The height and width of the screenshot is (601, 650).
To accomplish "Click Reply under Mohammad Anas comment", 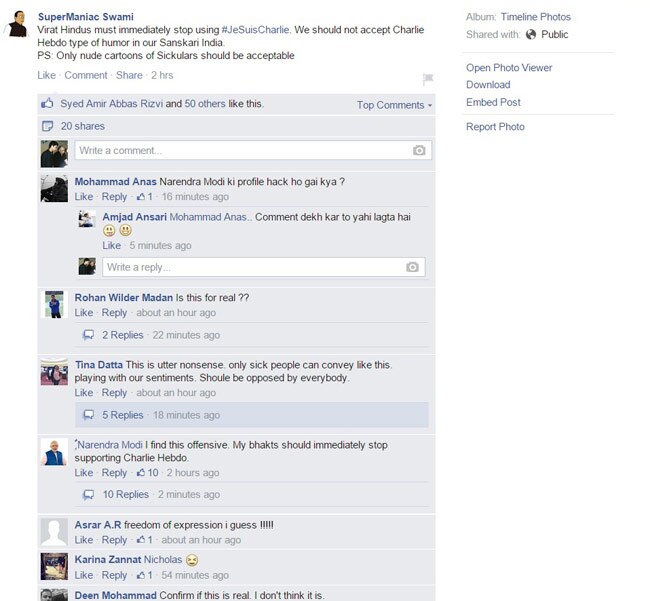I will [x=114, y=197].
